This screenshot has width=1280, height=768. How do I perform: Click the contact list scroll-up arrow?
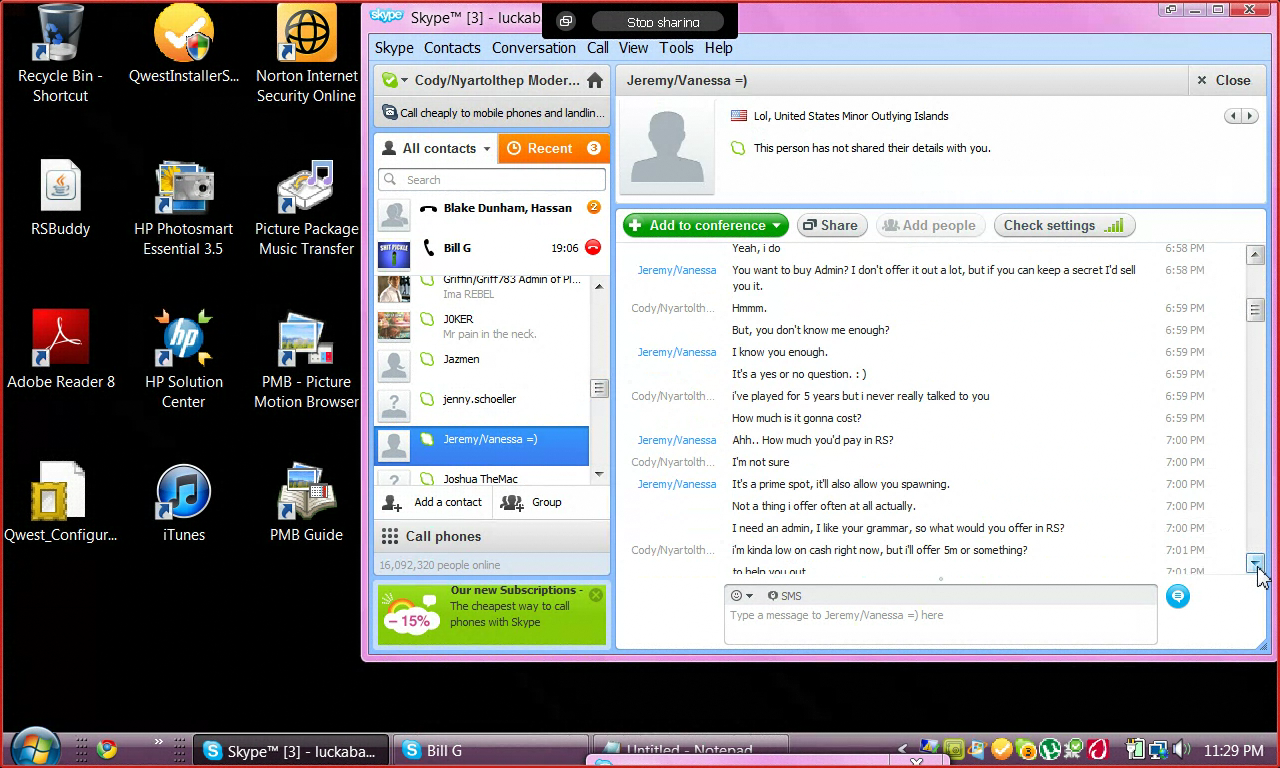(x=599, y=287)
